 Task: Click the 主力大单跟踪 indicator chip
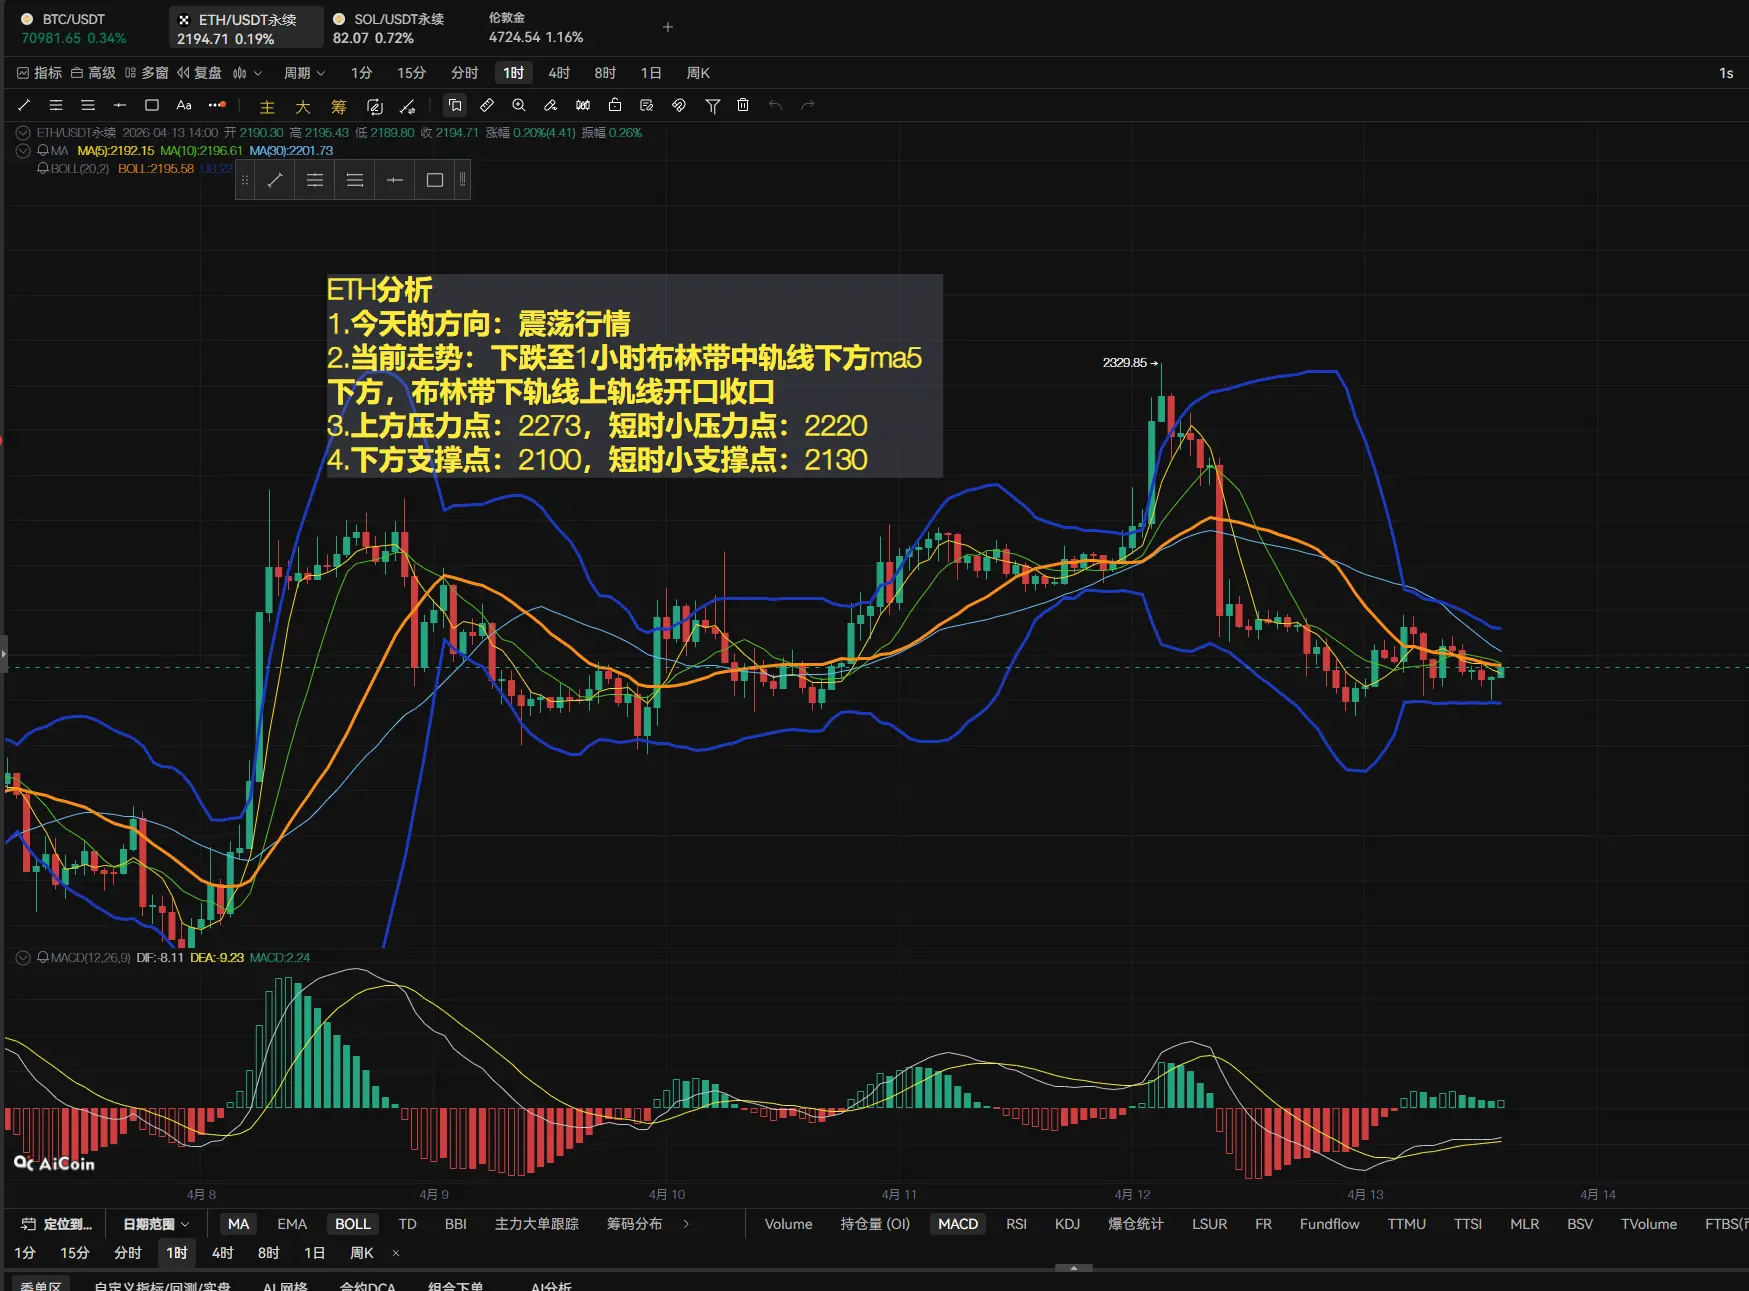click(x=537, y=1224)
